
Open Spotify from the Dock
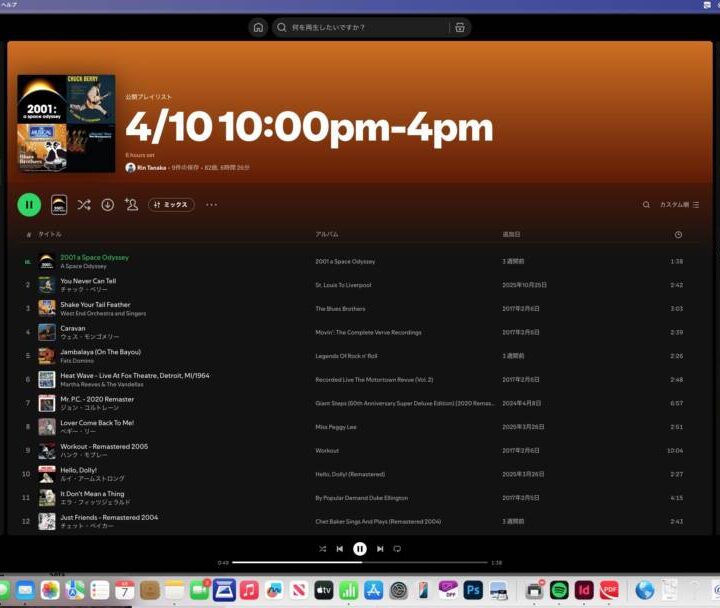coord(559,590)
